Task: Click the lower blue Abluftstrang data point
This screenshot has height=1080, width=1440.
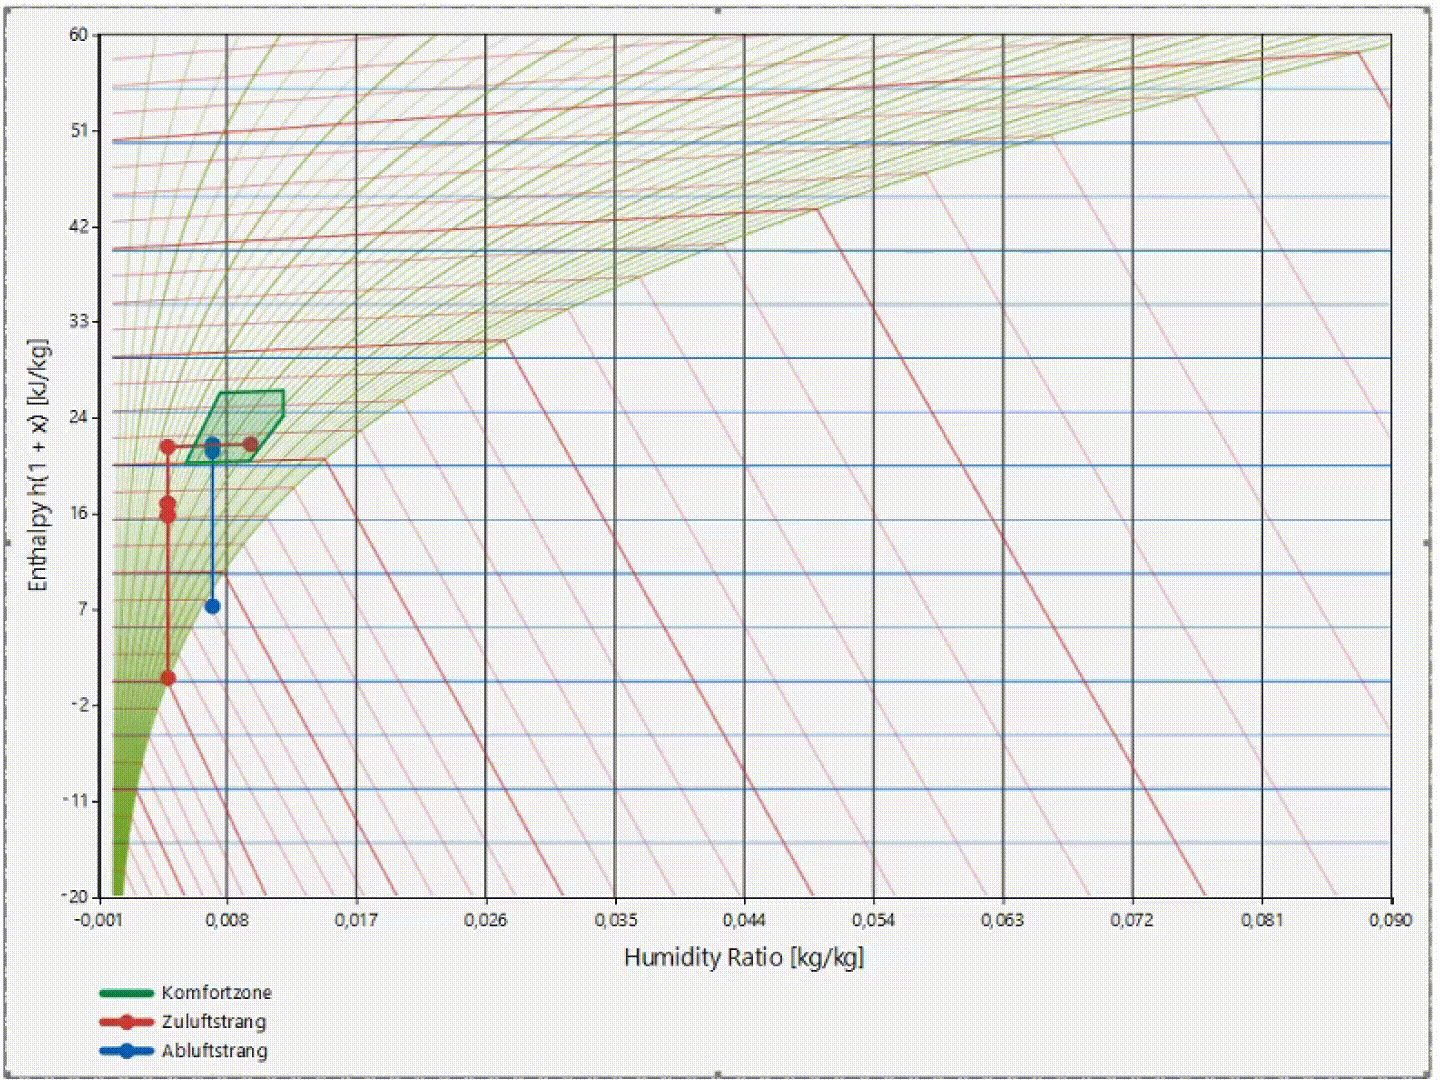Action: pyautogui.click(x=212, y=605)
